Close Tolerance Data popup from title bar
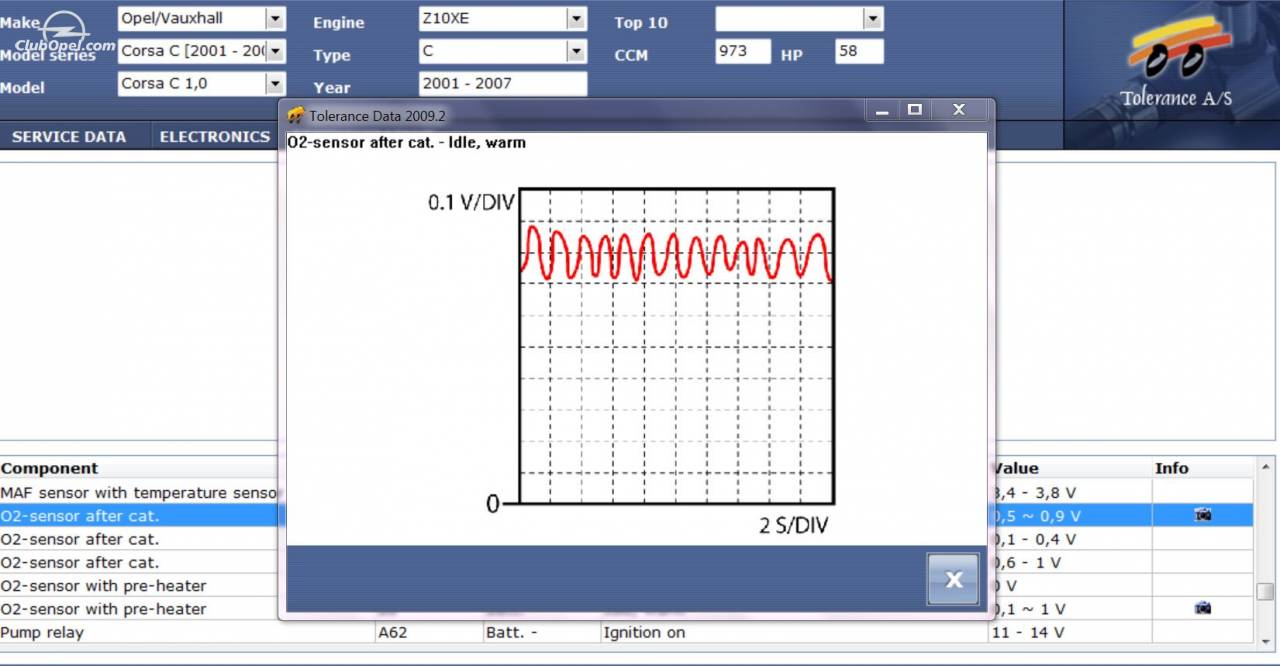The image size is (1280, 666). [958, 110]
